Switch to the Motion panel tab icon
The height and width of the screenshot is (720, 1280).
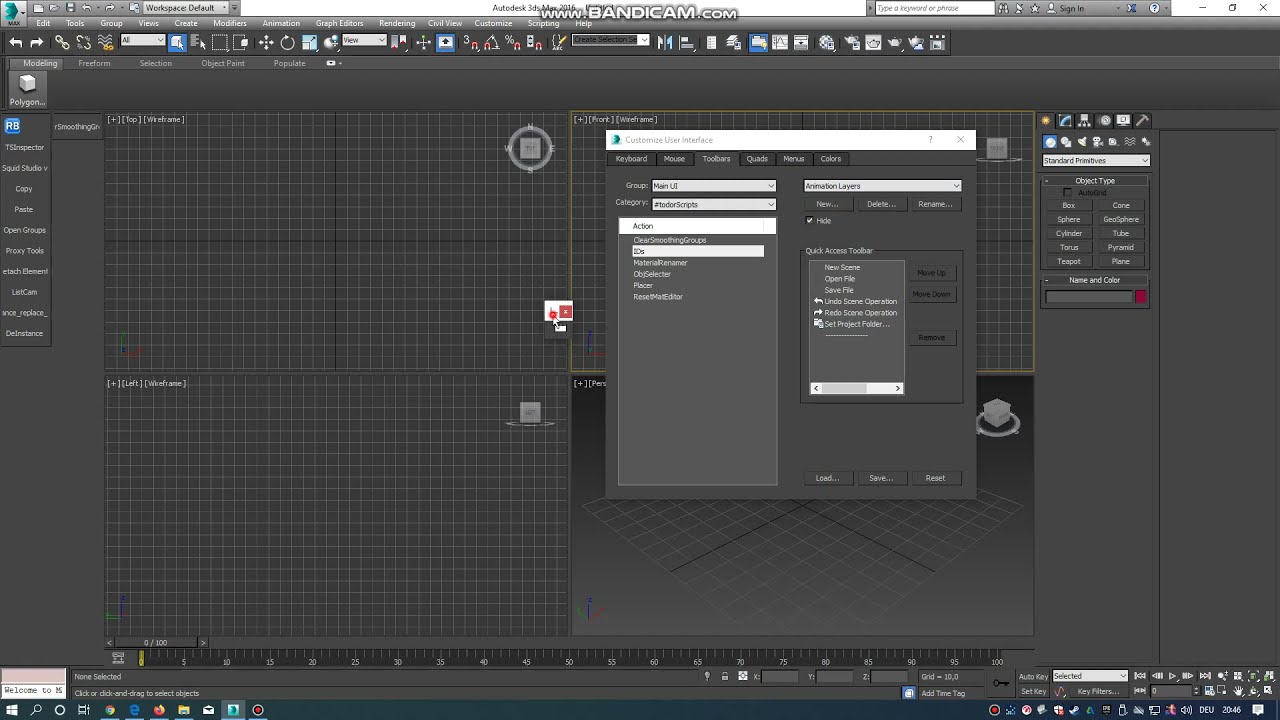click(x=1104, y=120)
